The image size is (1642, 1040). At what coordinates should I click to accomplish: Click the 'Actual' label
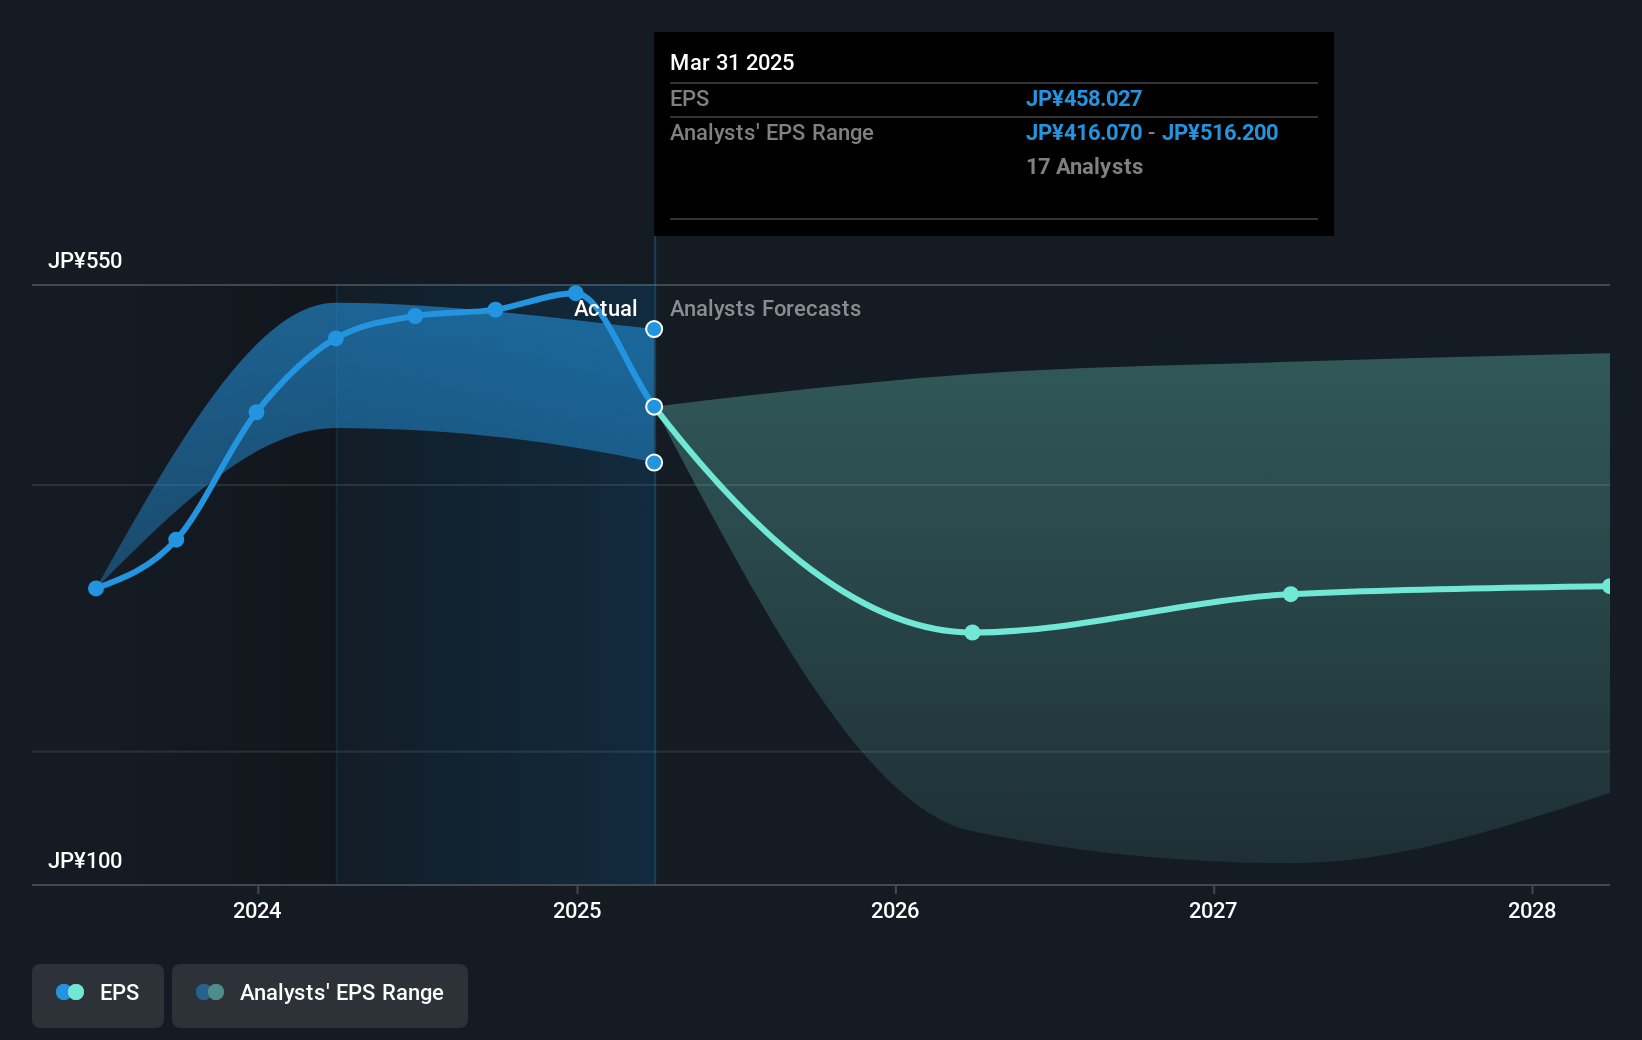tap(605, 308)
